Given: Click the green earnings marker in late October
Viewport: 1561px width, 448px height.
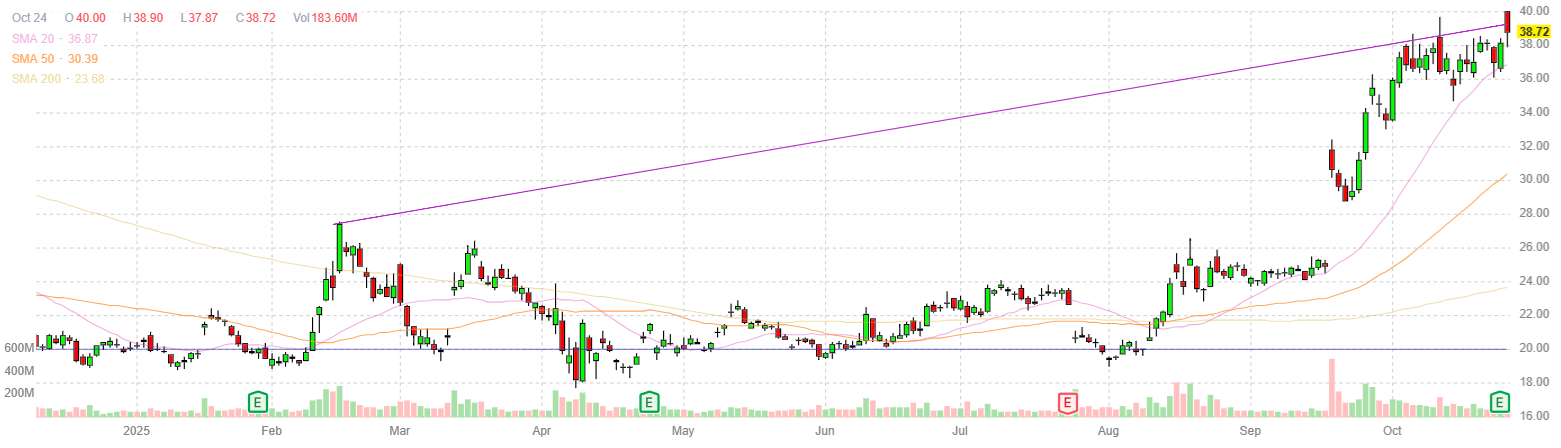Looking at the screenshot, I should 1500,402.
